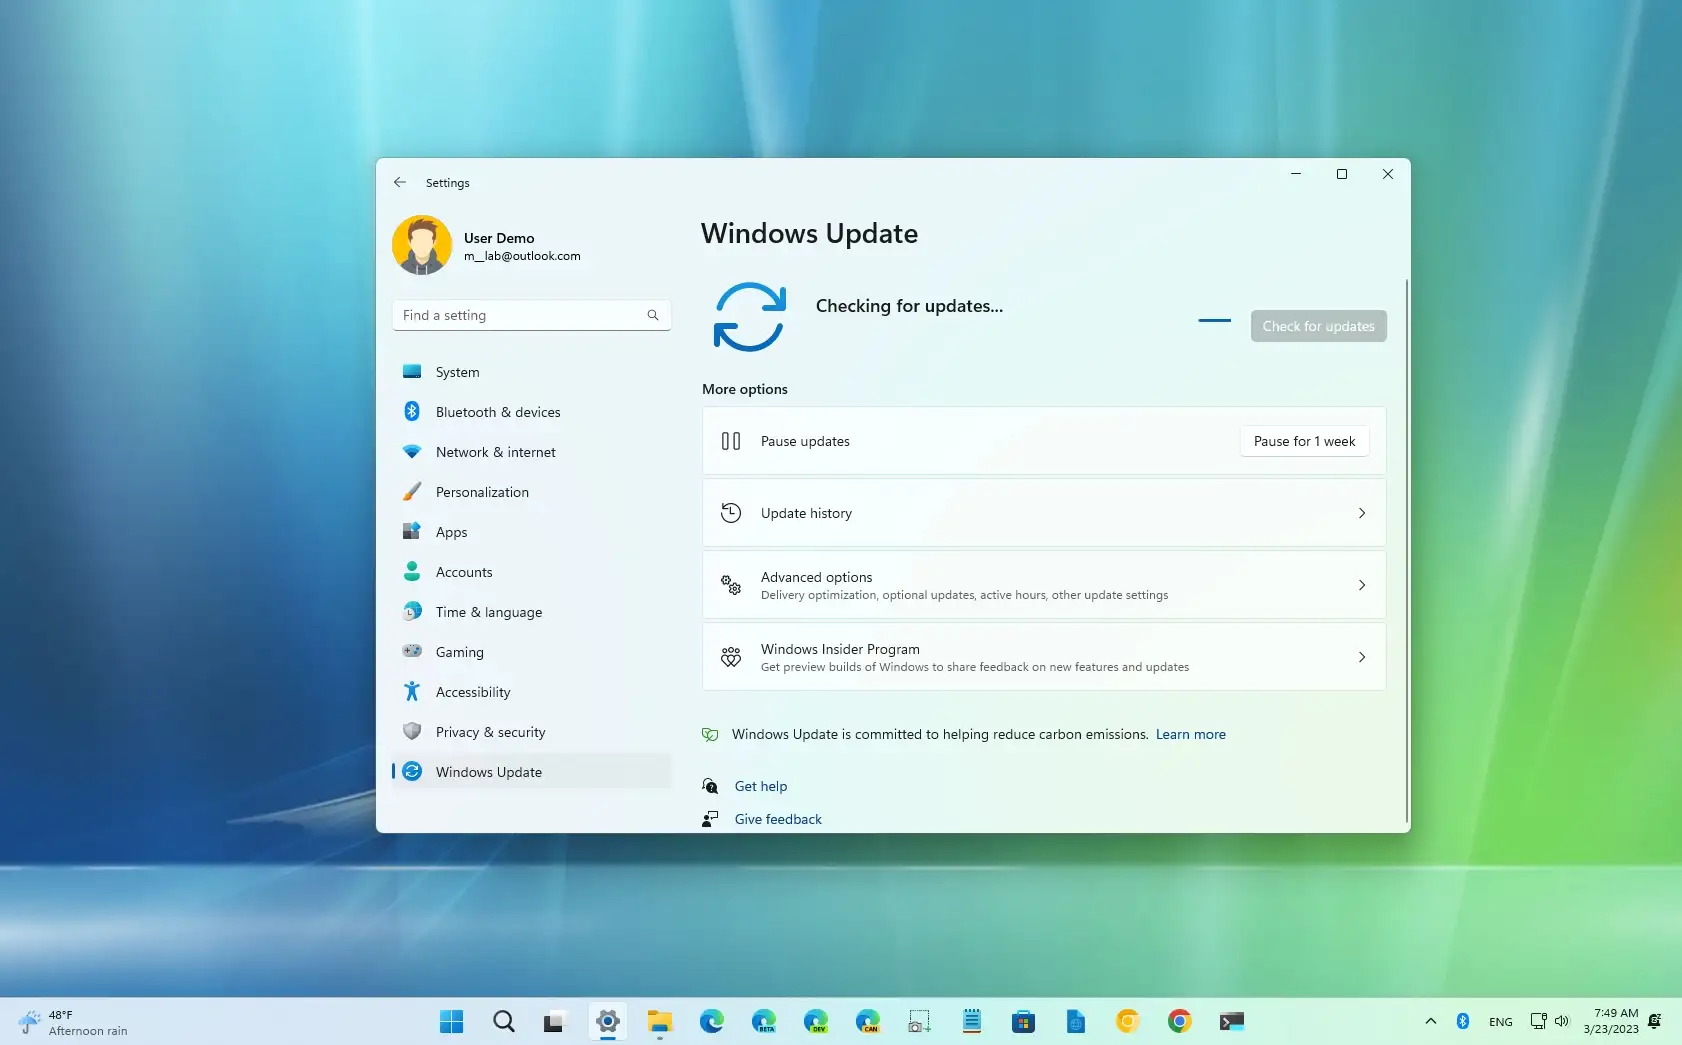Image resolution: width=1682 pixels, height=1045 pixels.
Task: Open Microsoft Store from the taskbar
Action: pyautogui.click(x=1023, y=1021)
